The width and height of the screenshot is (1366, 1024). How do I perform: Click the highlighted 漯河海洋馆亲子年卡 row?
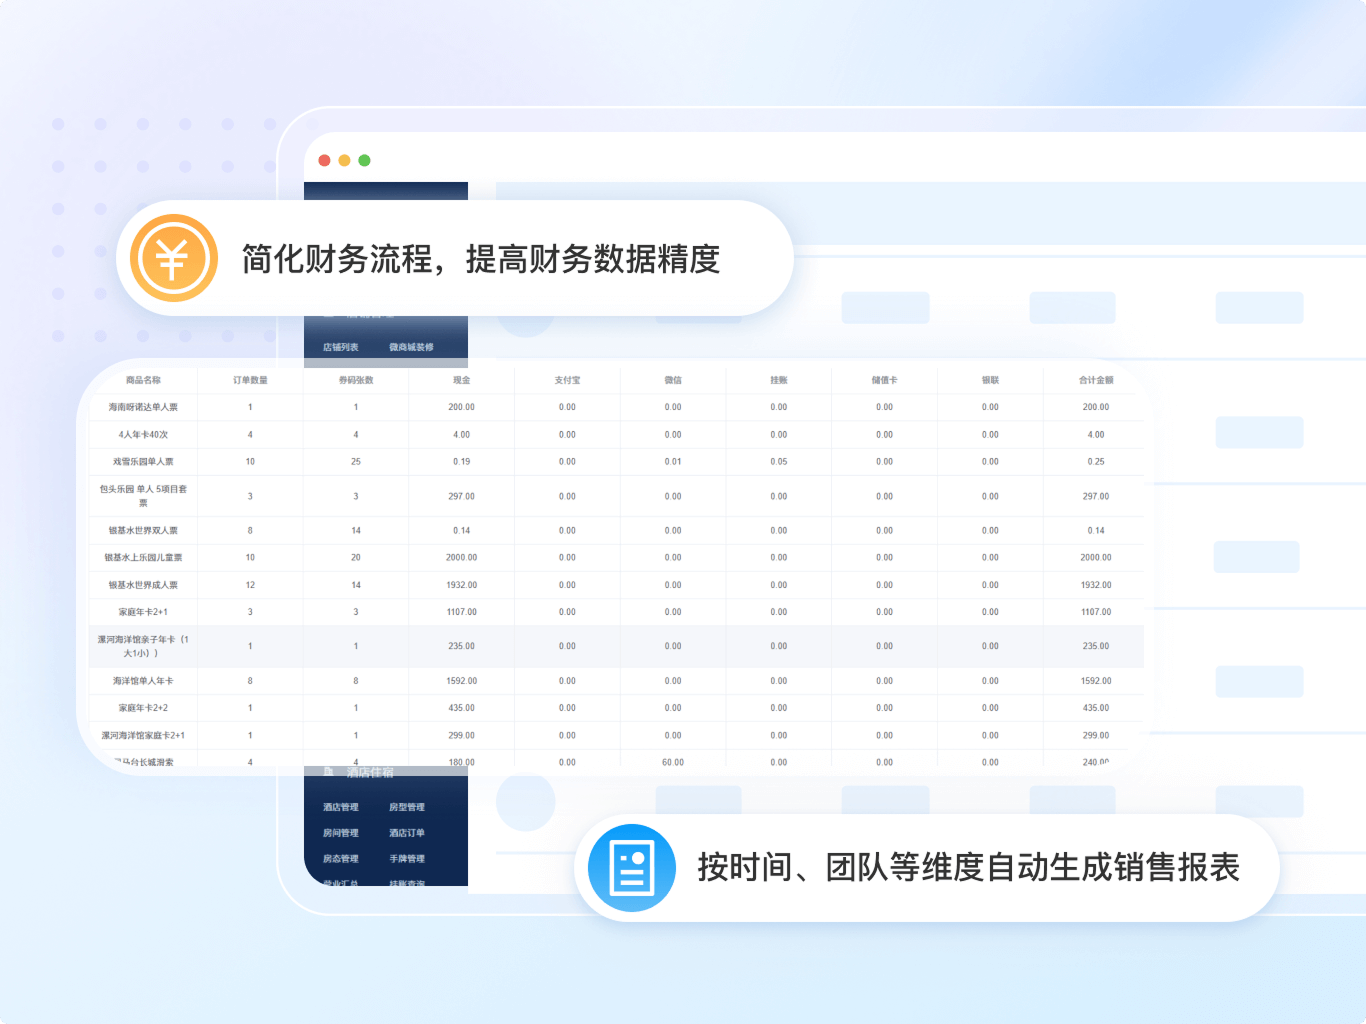(143, 646)
